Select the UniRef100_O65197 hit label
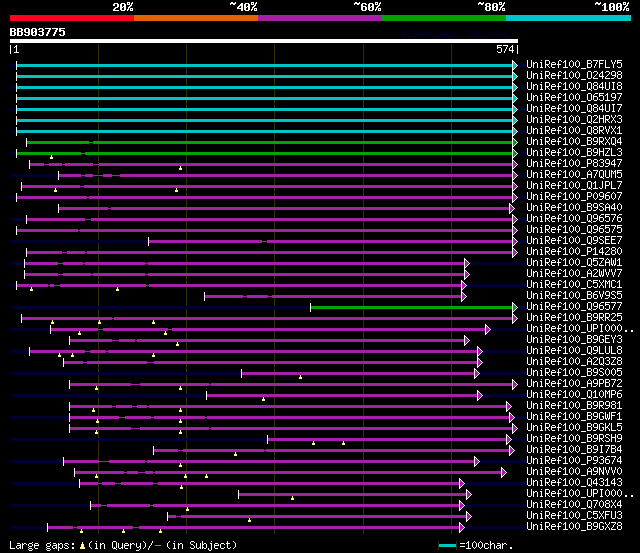The image size is (640, 553). coord(574,97)
